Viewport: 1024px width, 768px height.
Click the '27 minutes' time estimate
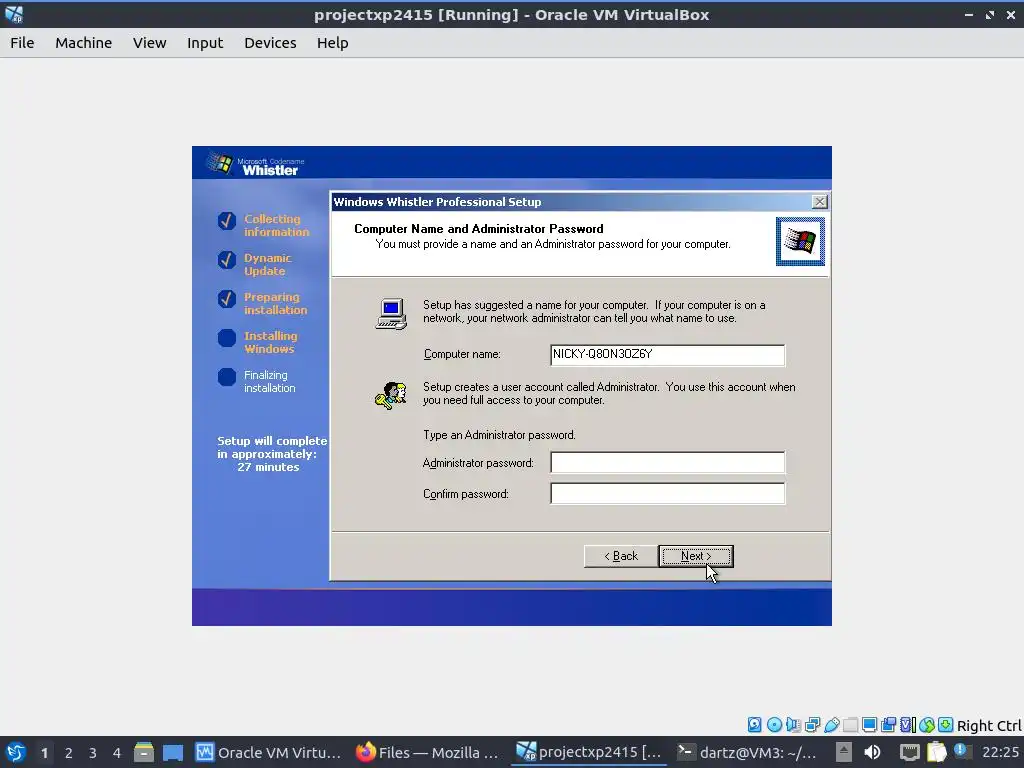tap(268, 467)
